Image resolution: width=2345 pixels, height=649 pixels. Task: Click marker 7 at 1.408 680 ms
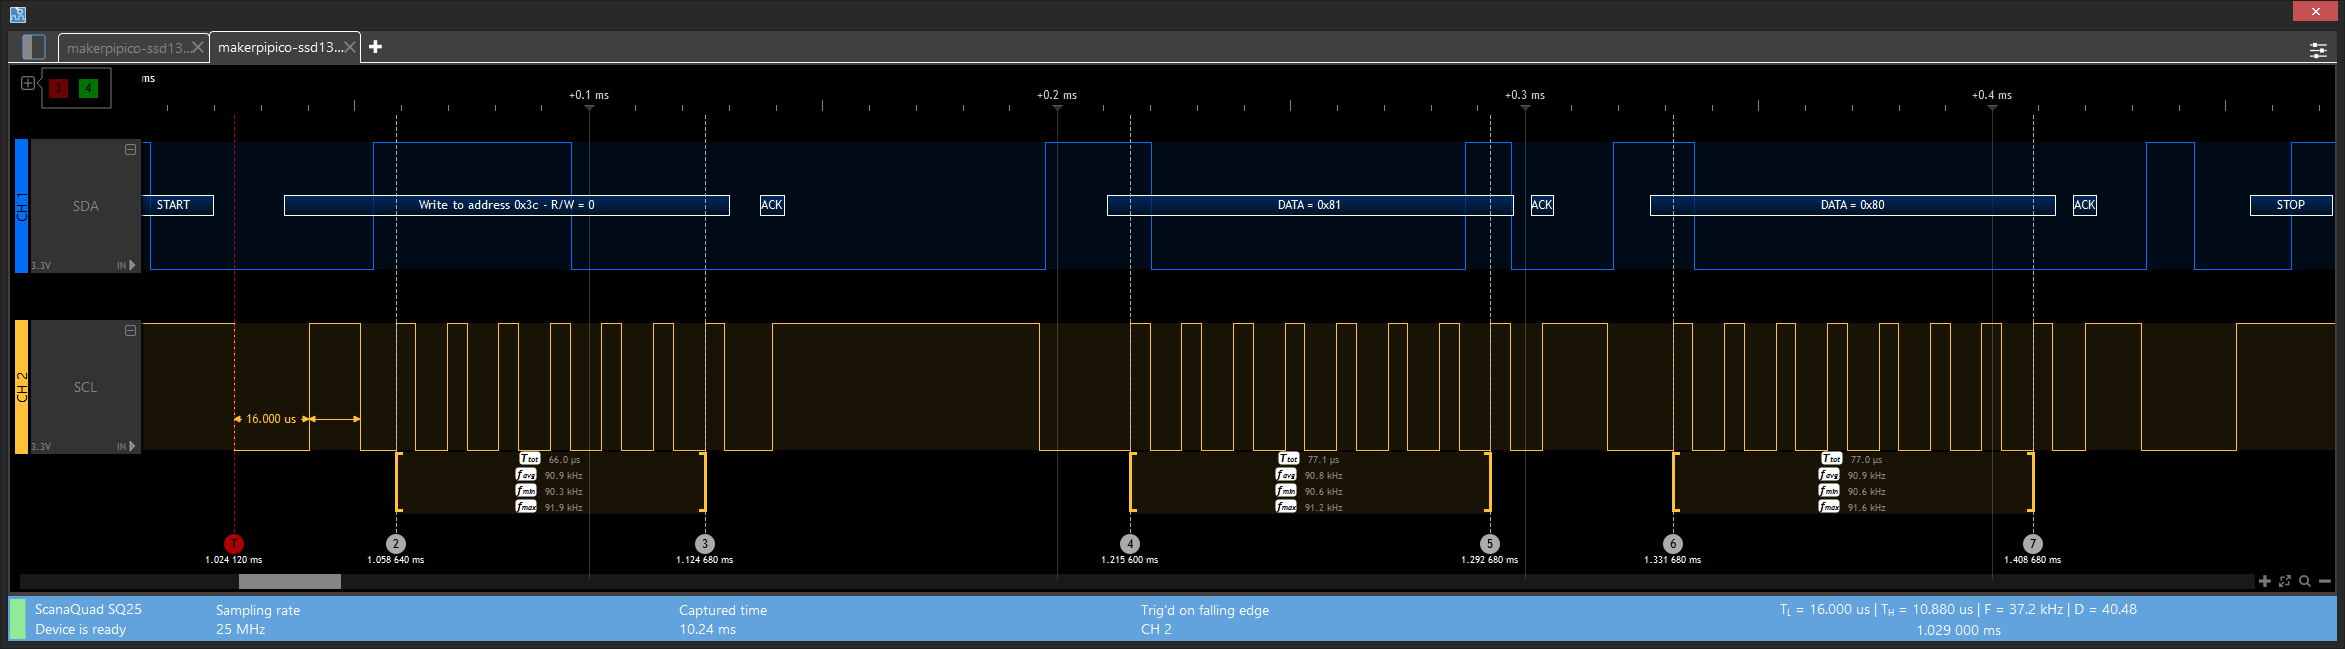tap(2033, 544)
